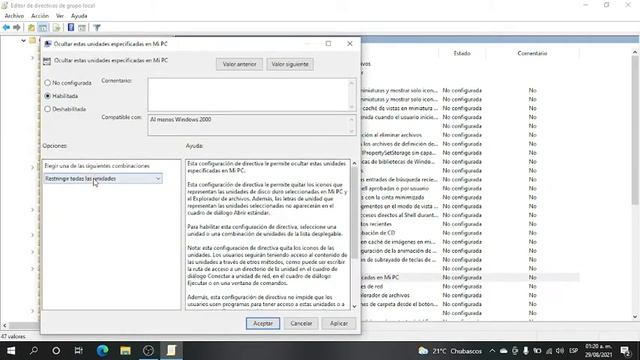Open the notification center icon

tap(625, 351)
